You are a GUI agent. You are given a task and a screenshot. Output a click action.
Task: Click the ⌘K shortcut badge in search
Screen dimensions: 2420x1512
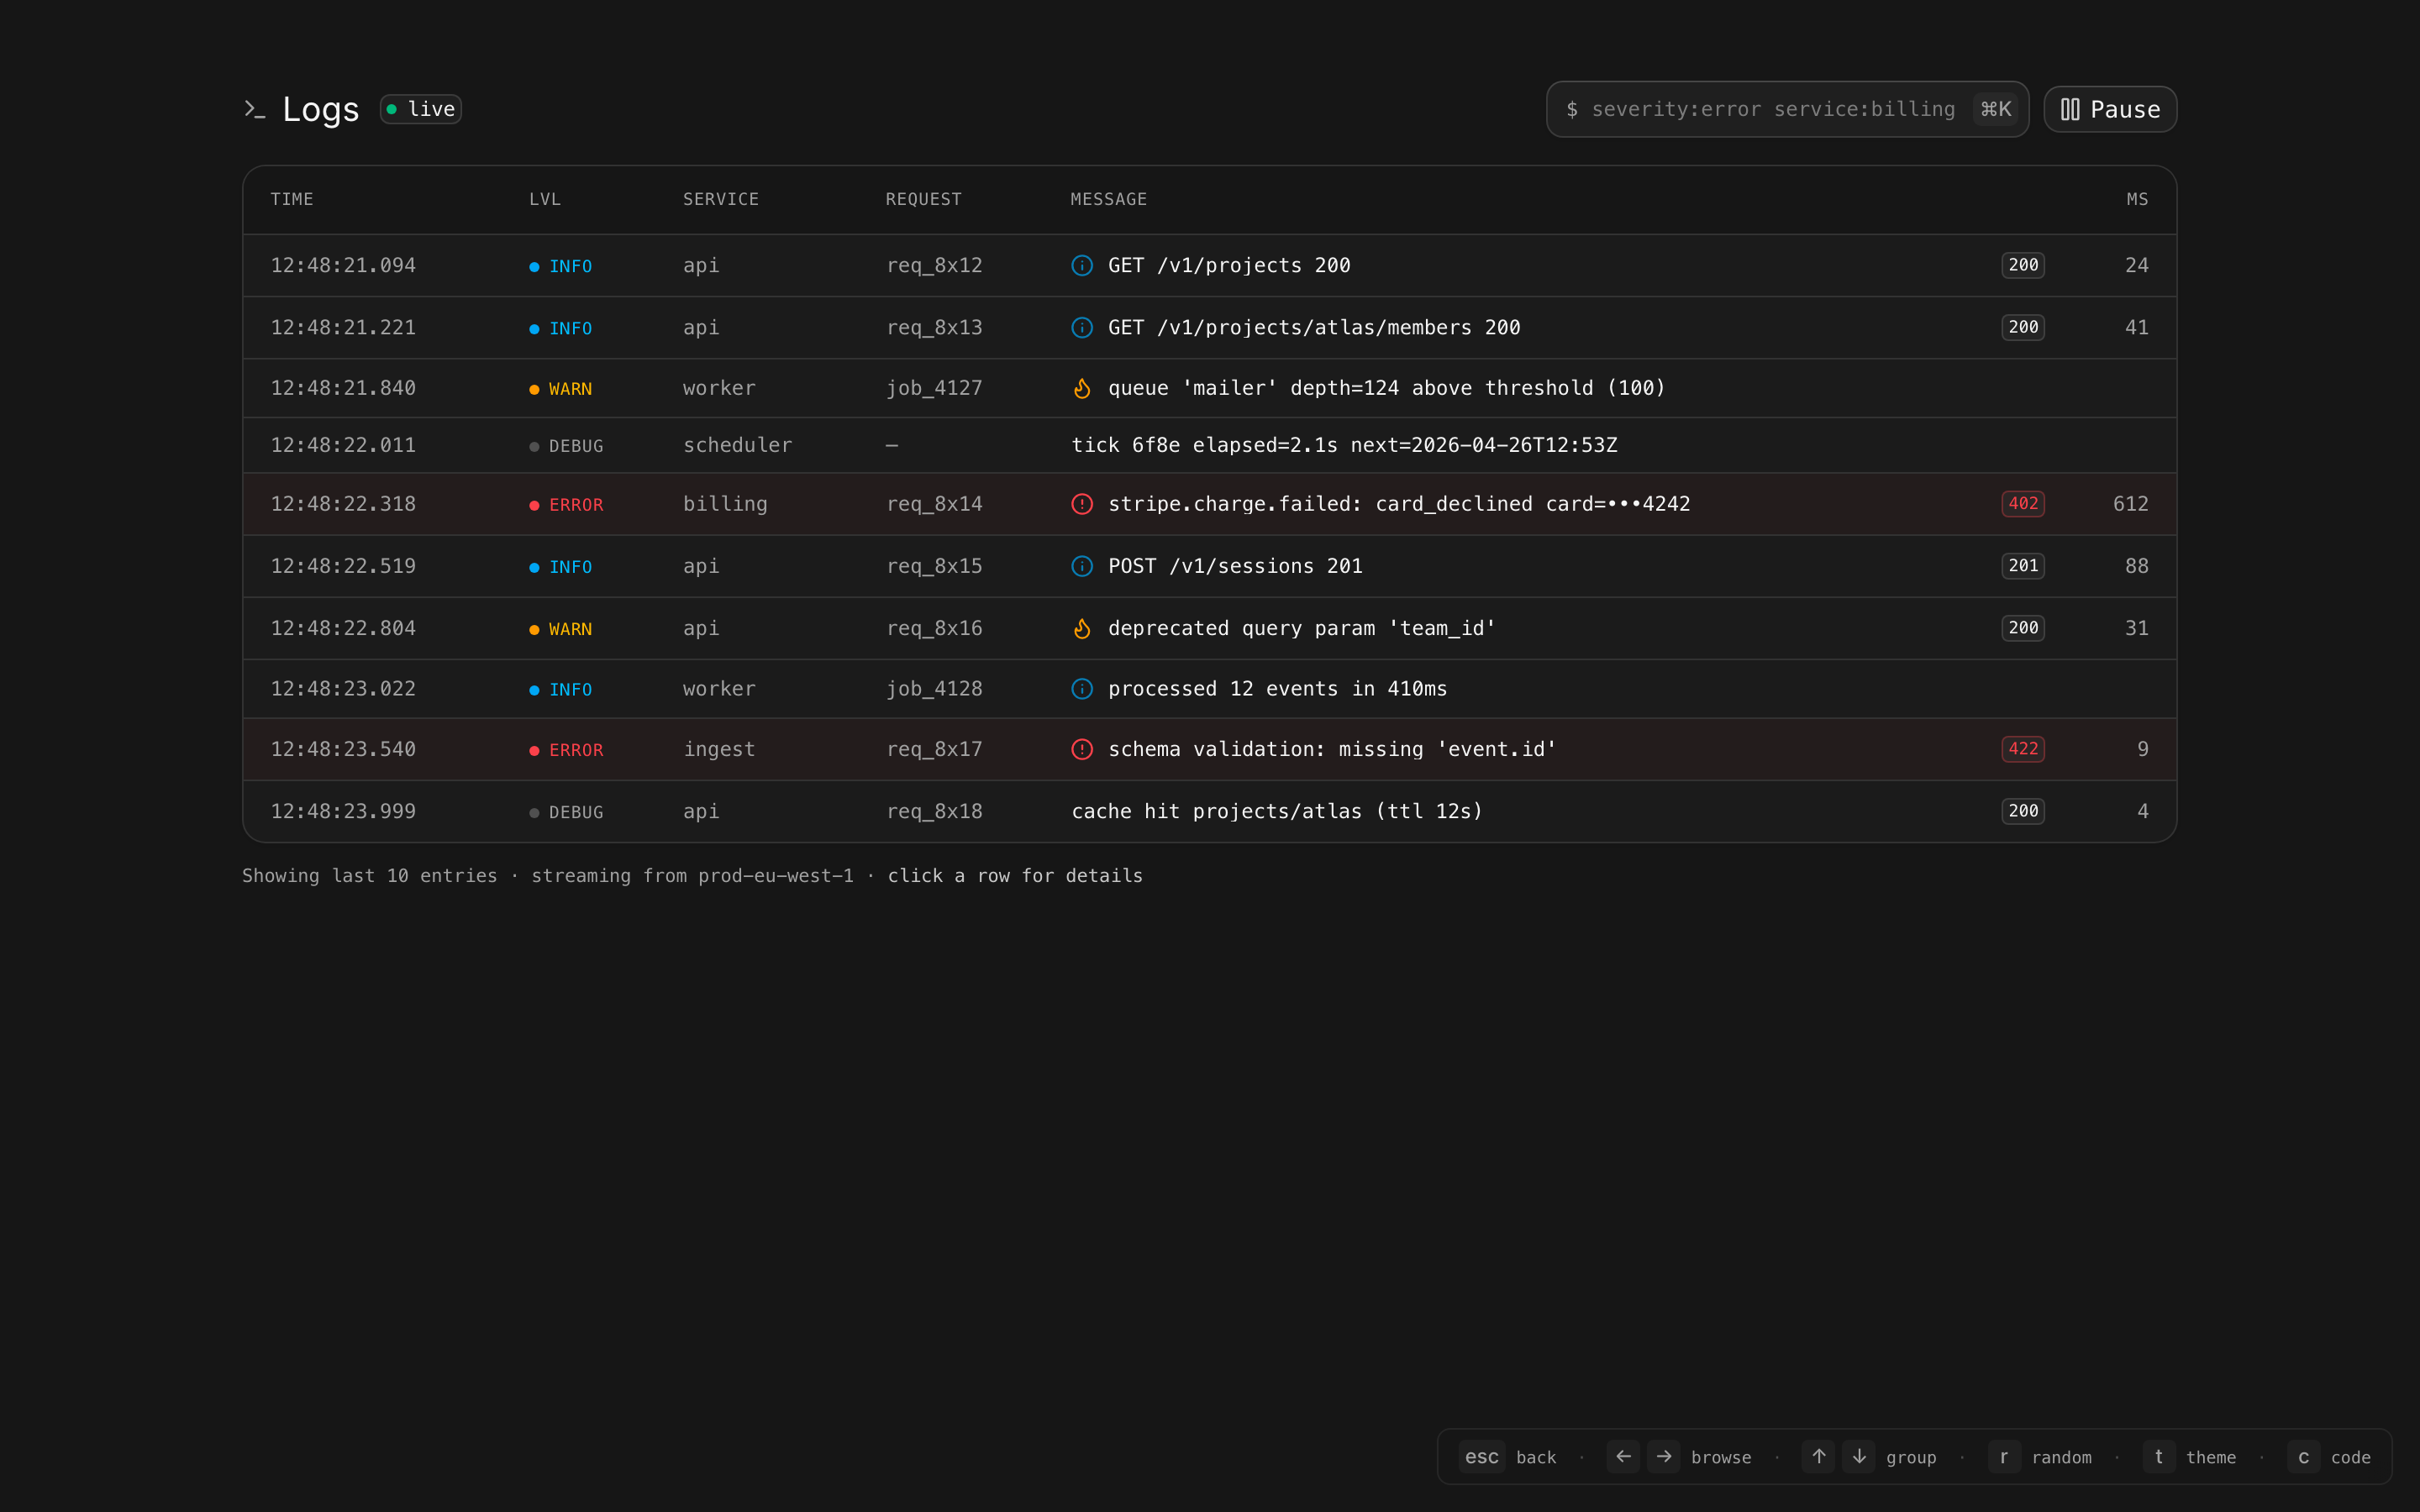tap(1995, 109)
